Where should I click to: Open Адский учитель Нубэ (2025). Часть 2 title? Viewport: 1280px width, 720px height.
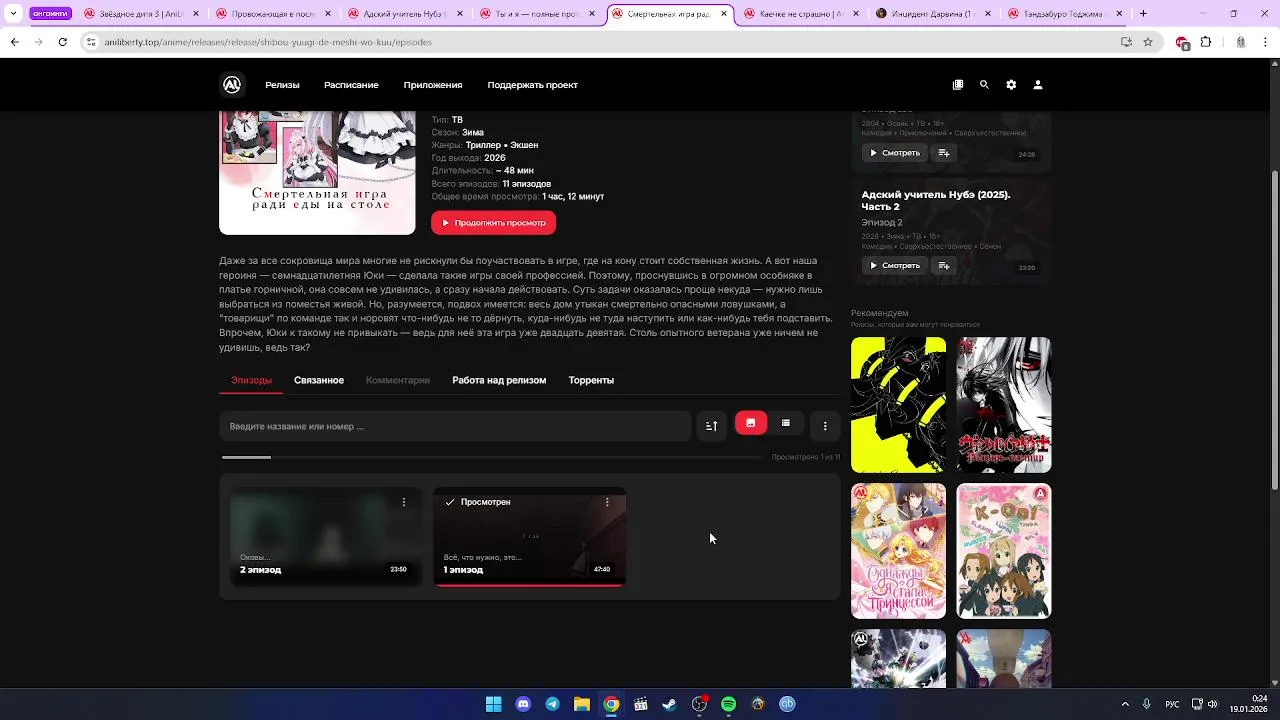[936, 200]
